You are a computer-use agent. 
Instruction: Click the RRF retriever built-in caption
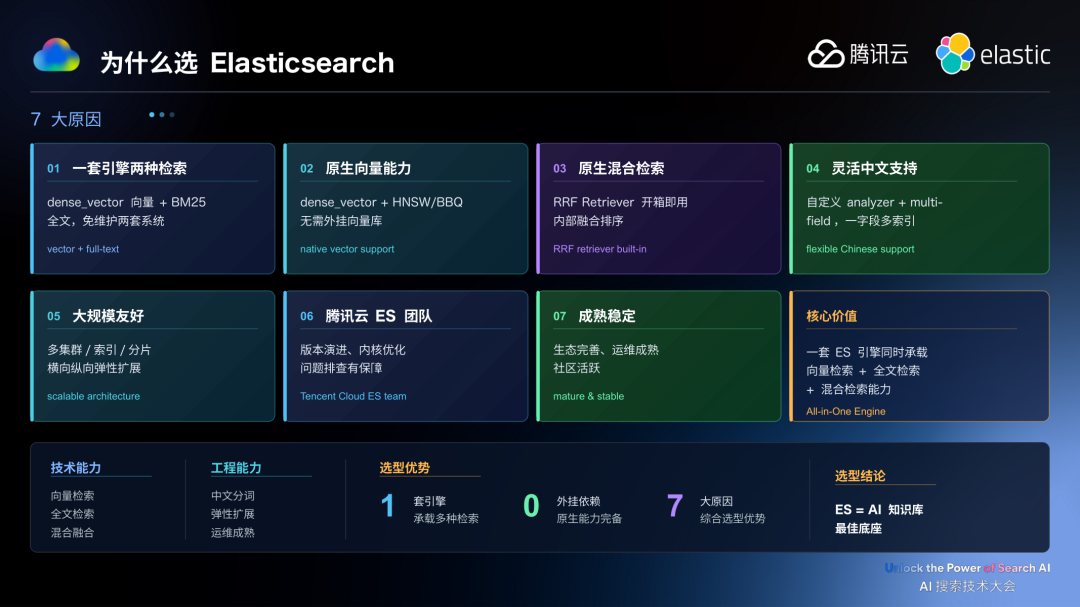click(600, 249)
